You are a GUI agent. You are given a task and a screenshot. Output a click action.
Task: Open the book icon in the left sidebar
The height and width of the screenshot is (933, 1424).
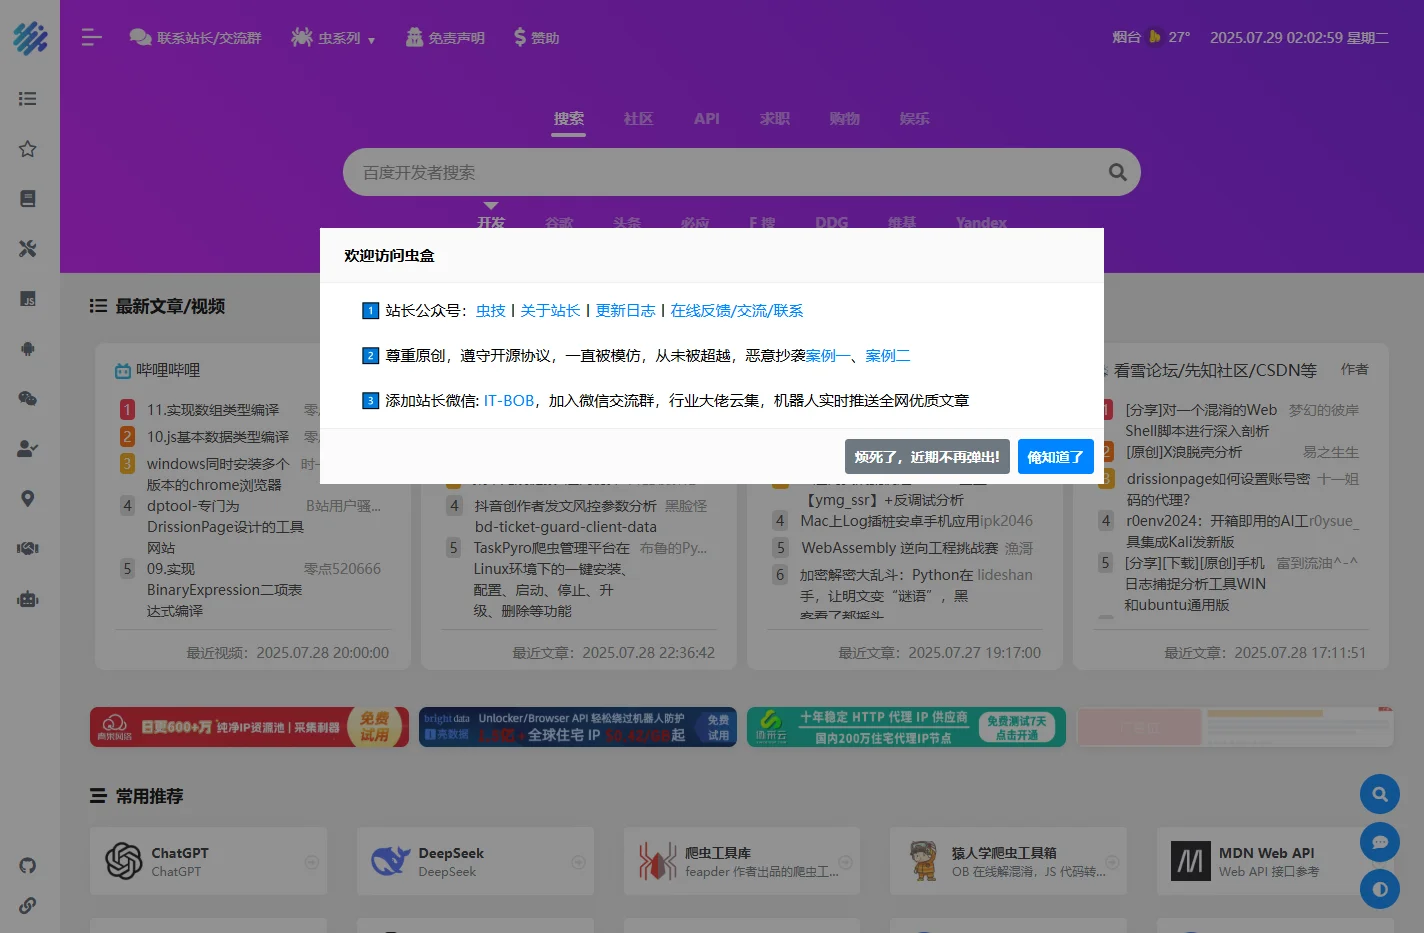(28, 199)
